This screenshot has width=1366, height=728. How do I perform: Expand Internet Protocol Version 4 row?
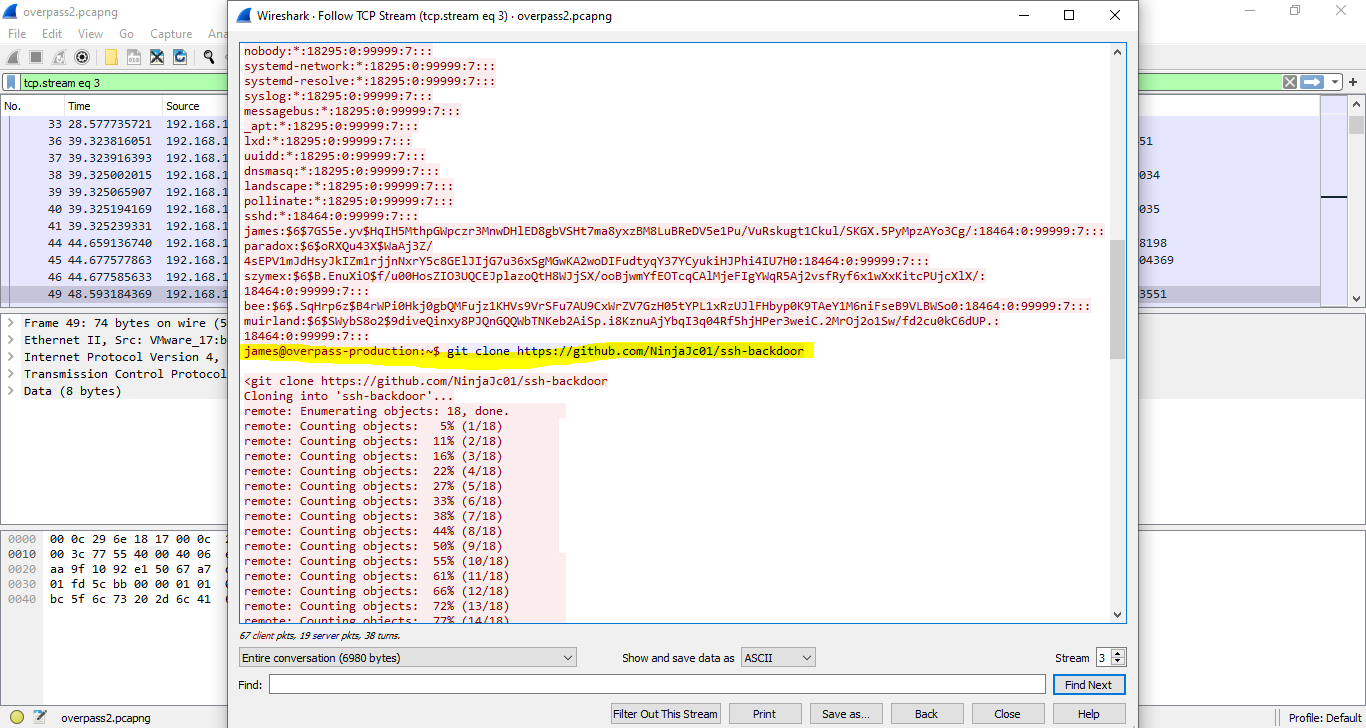(x=10, y=357)
